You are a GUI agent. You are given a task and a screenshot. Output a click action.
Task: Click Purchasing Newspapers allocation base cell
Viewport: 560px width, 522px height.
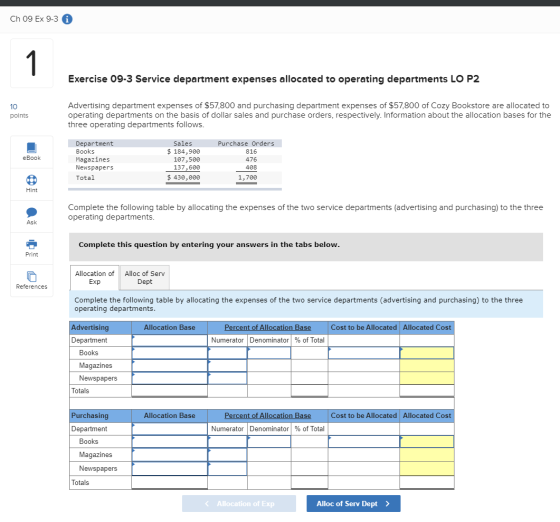pyautogui.click(x=170, y=468)
